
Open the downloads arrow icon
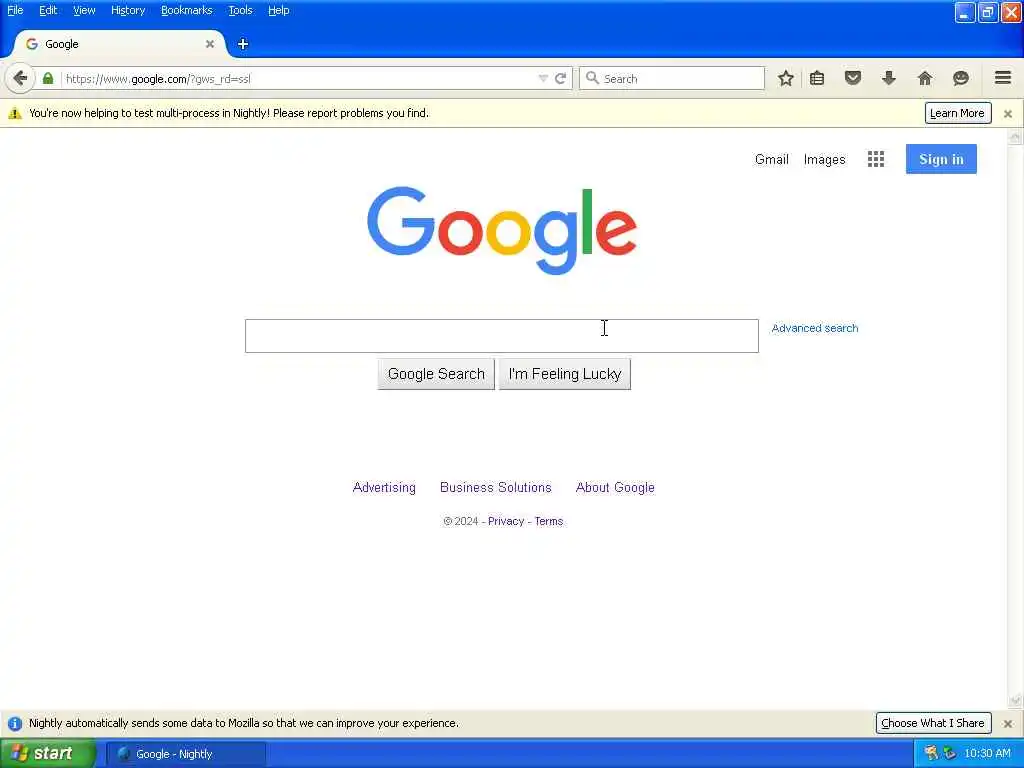tap(889, 78)
